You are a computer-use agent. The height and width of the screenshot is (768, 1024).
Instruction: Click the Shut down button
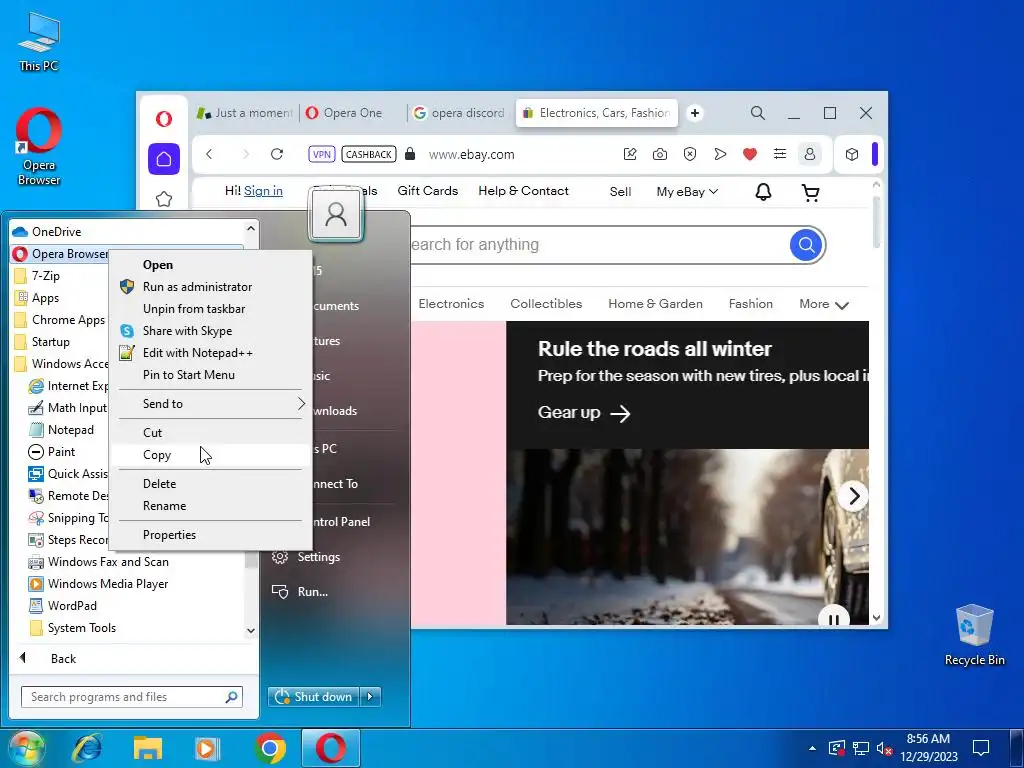[313, 697]
